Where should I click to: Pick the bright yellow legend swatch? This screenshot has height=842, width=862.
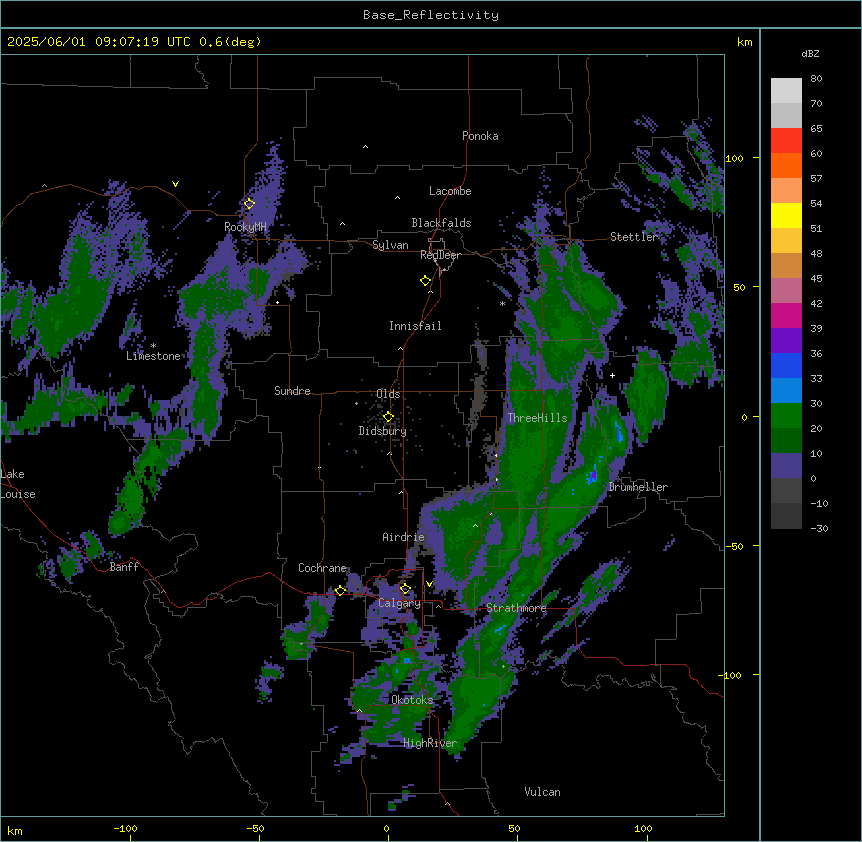[x=786, y=215]
